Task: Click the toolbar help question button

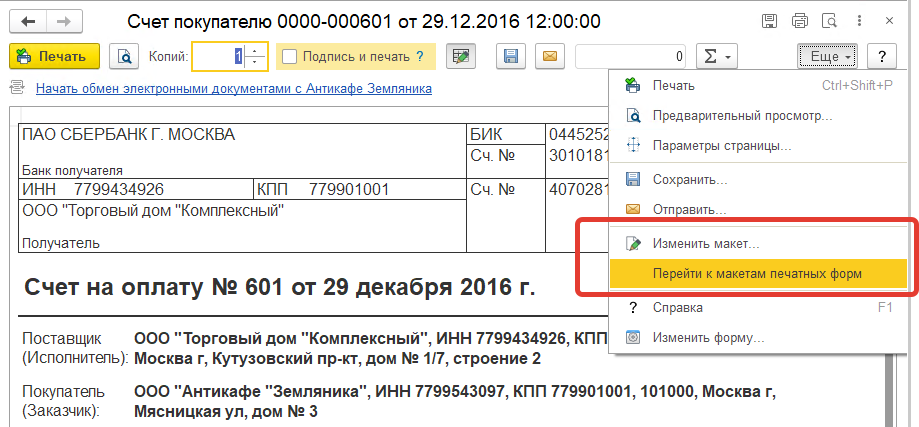Action: [x=881, y=57]
